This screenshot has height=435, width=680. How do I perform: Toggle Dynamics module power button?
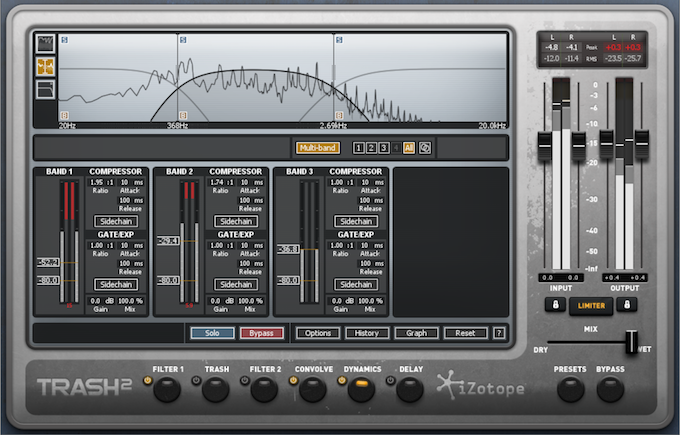point(342,380)
